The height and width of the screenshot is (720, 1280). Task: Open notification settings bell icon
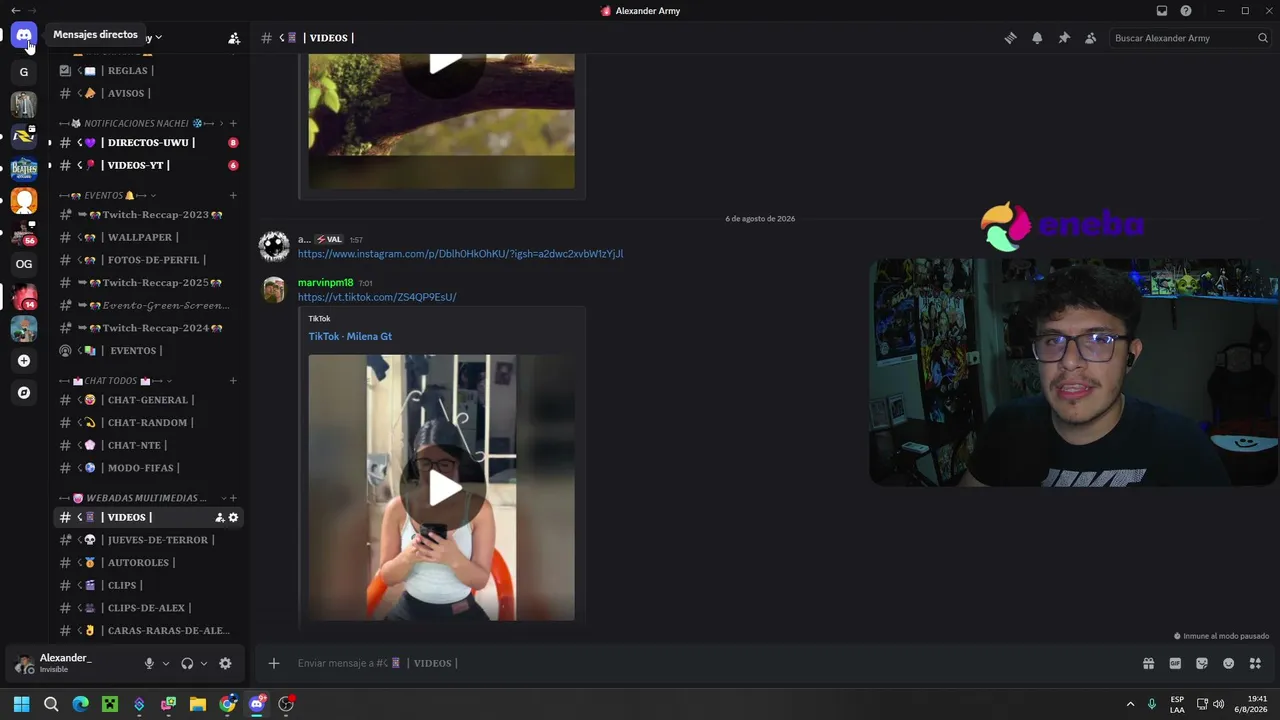tap(1037, 38)
